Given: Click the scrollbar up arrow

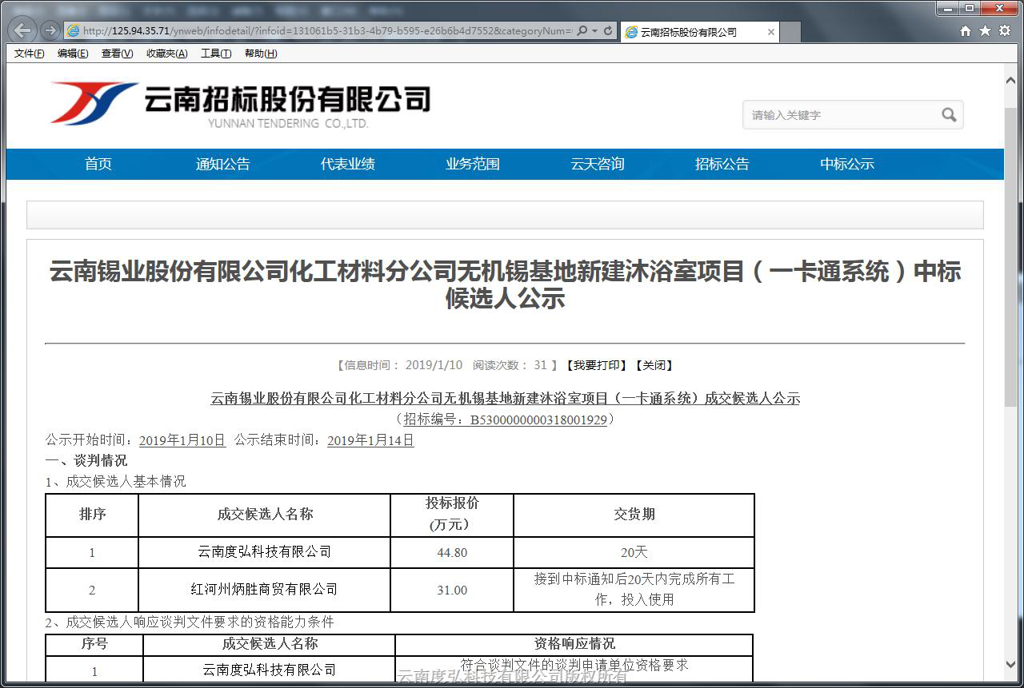Looking at the screenshot, I should (1010, 80).
